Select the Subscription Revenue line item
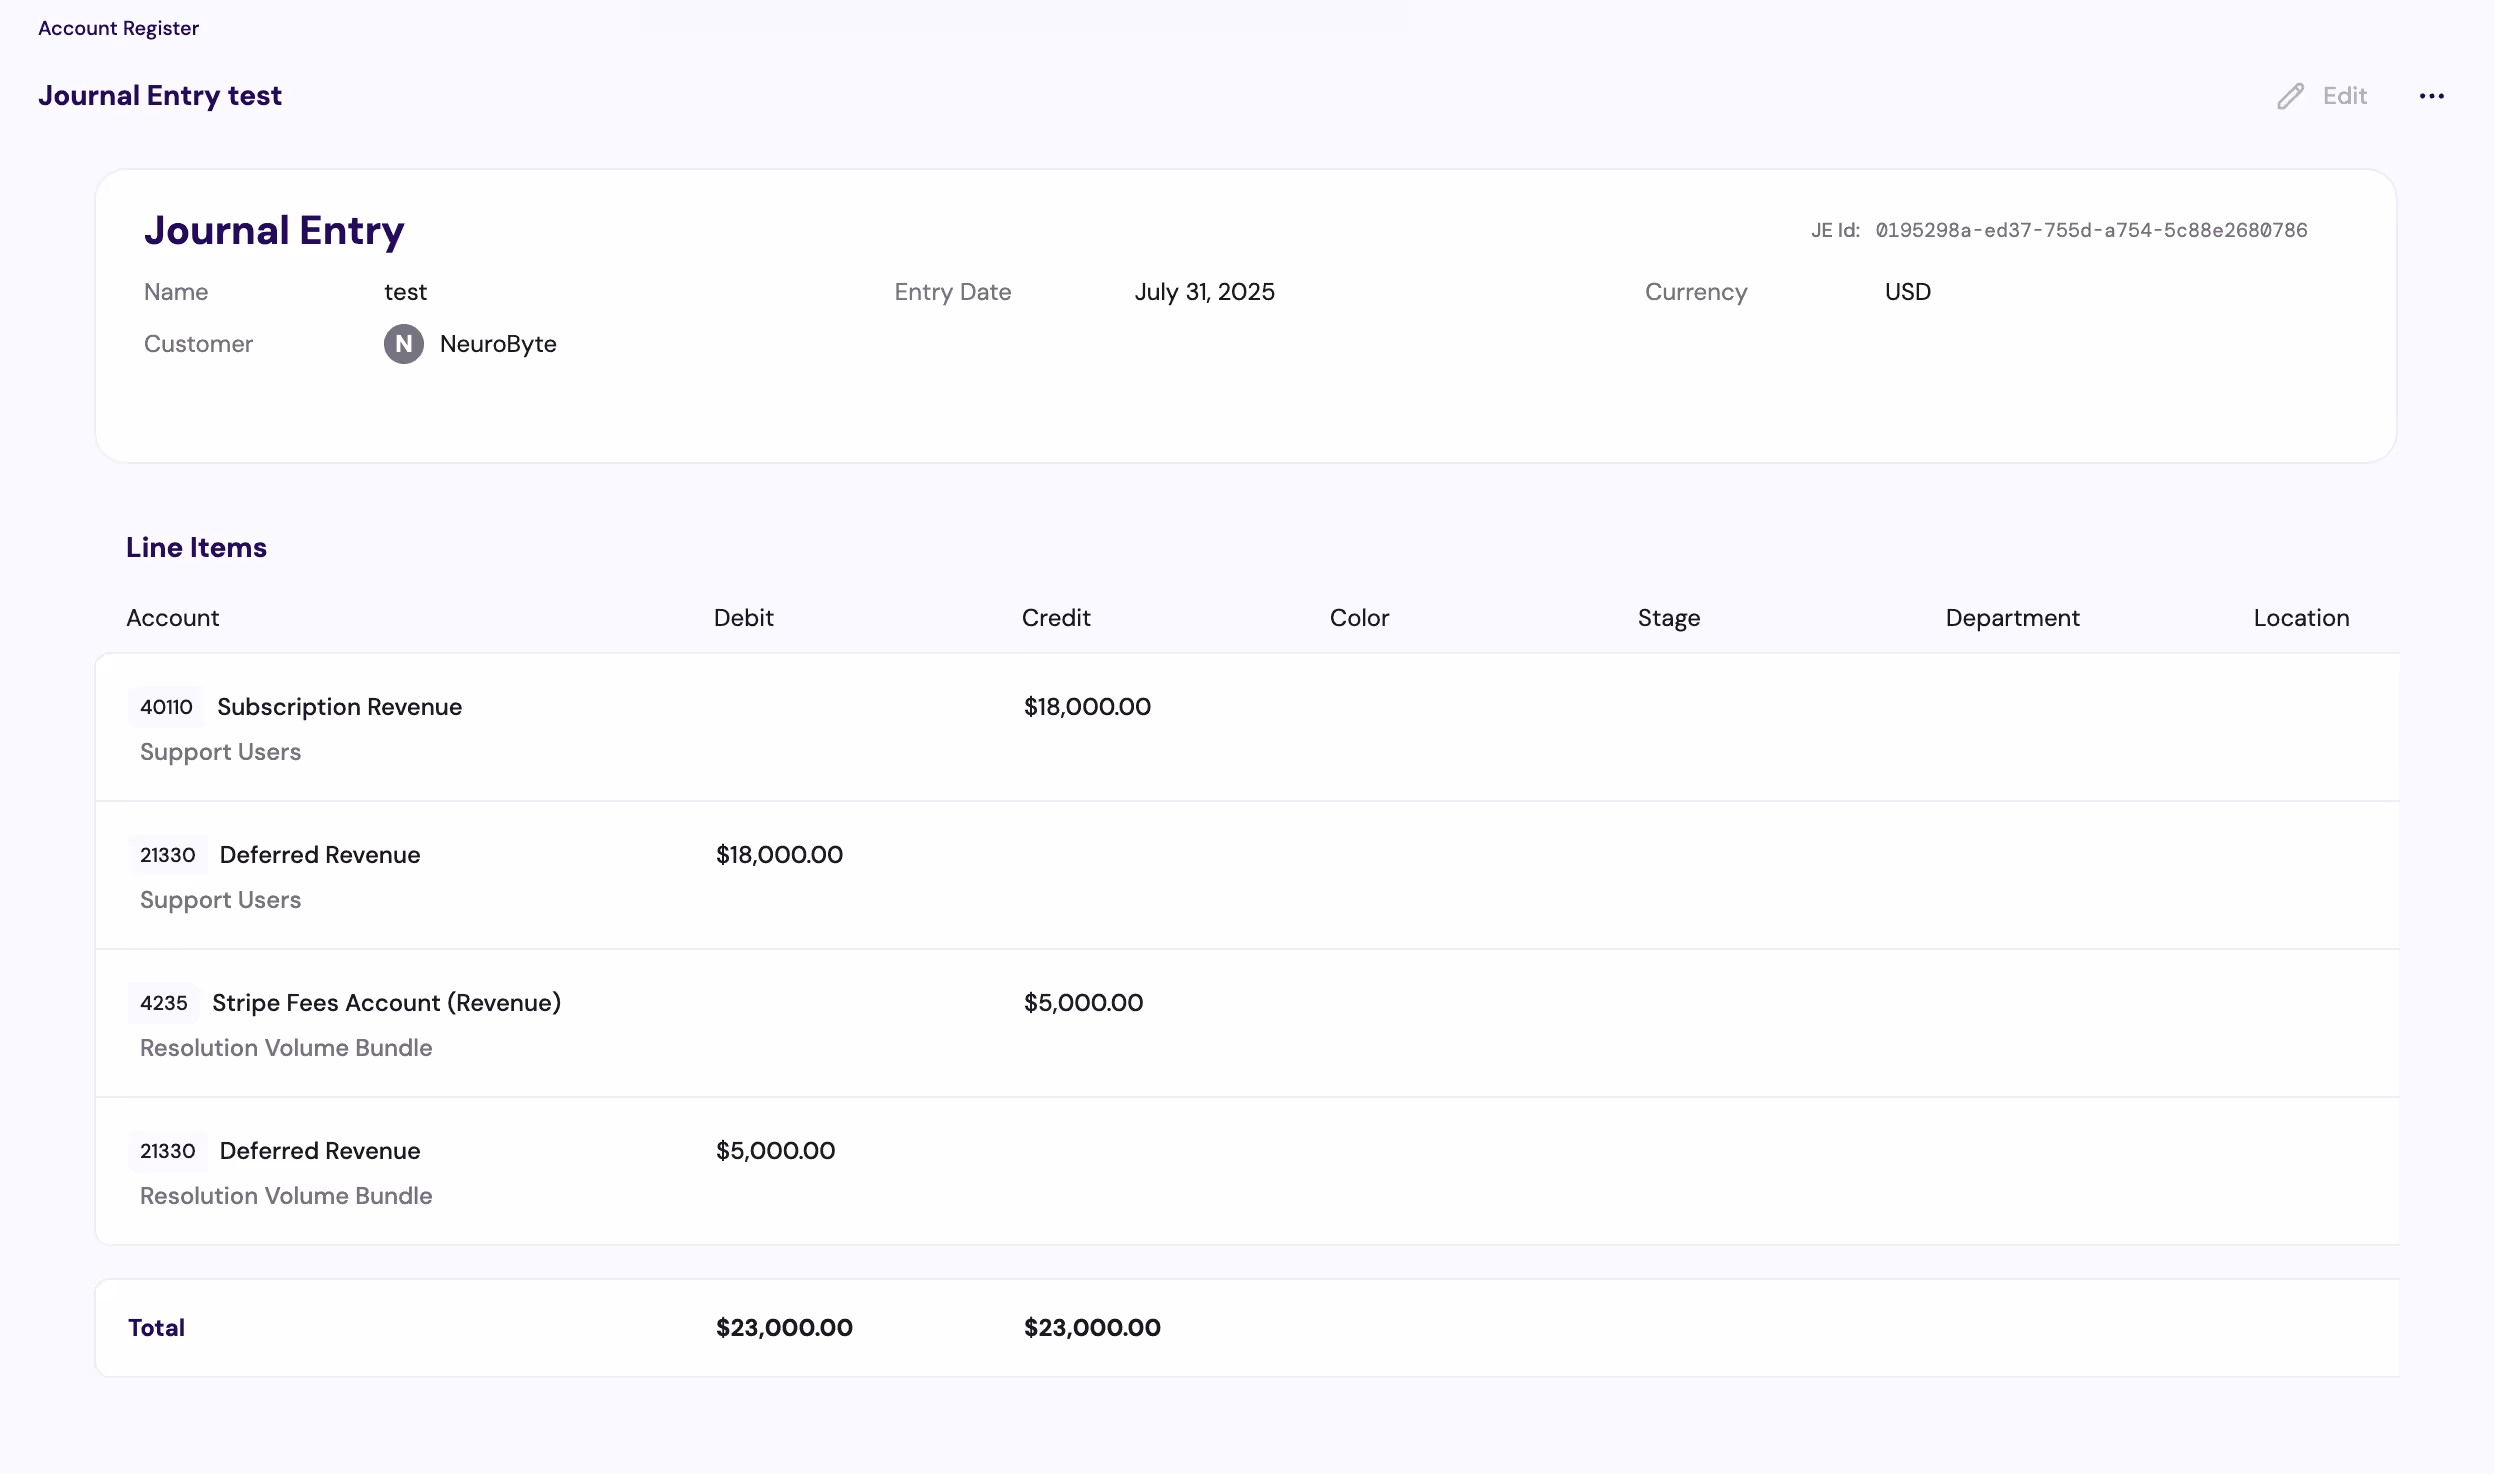The width and height of the screenshot is (2494, 1474). click(x=339, y=707)
